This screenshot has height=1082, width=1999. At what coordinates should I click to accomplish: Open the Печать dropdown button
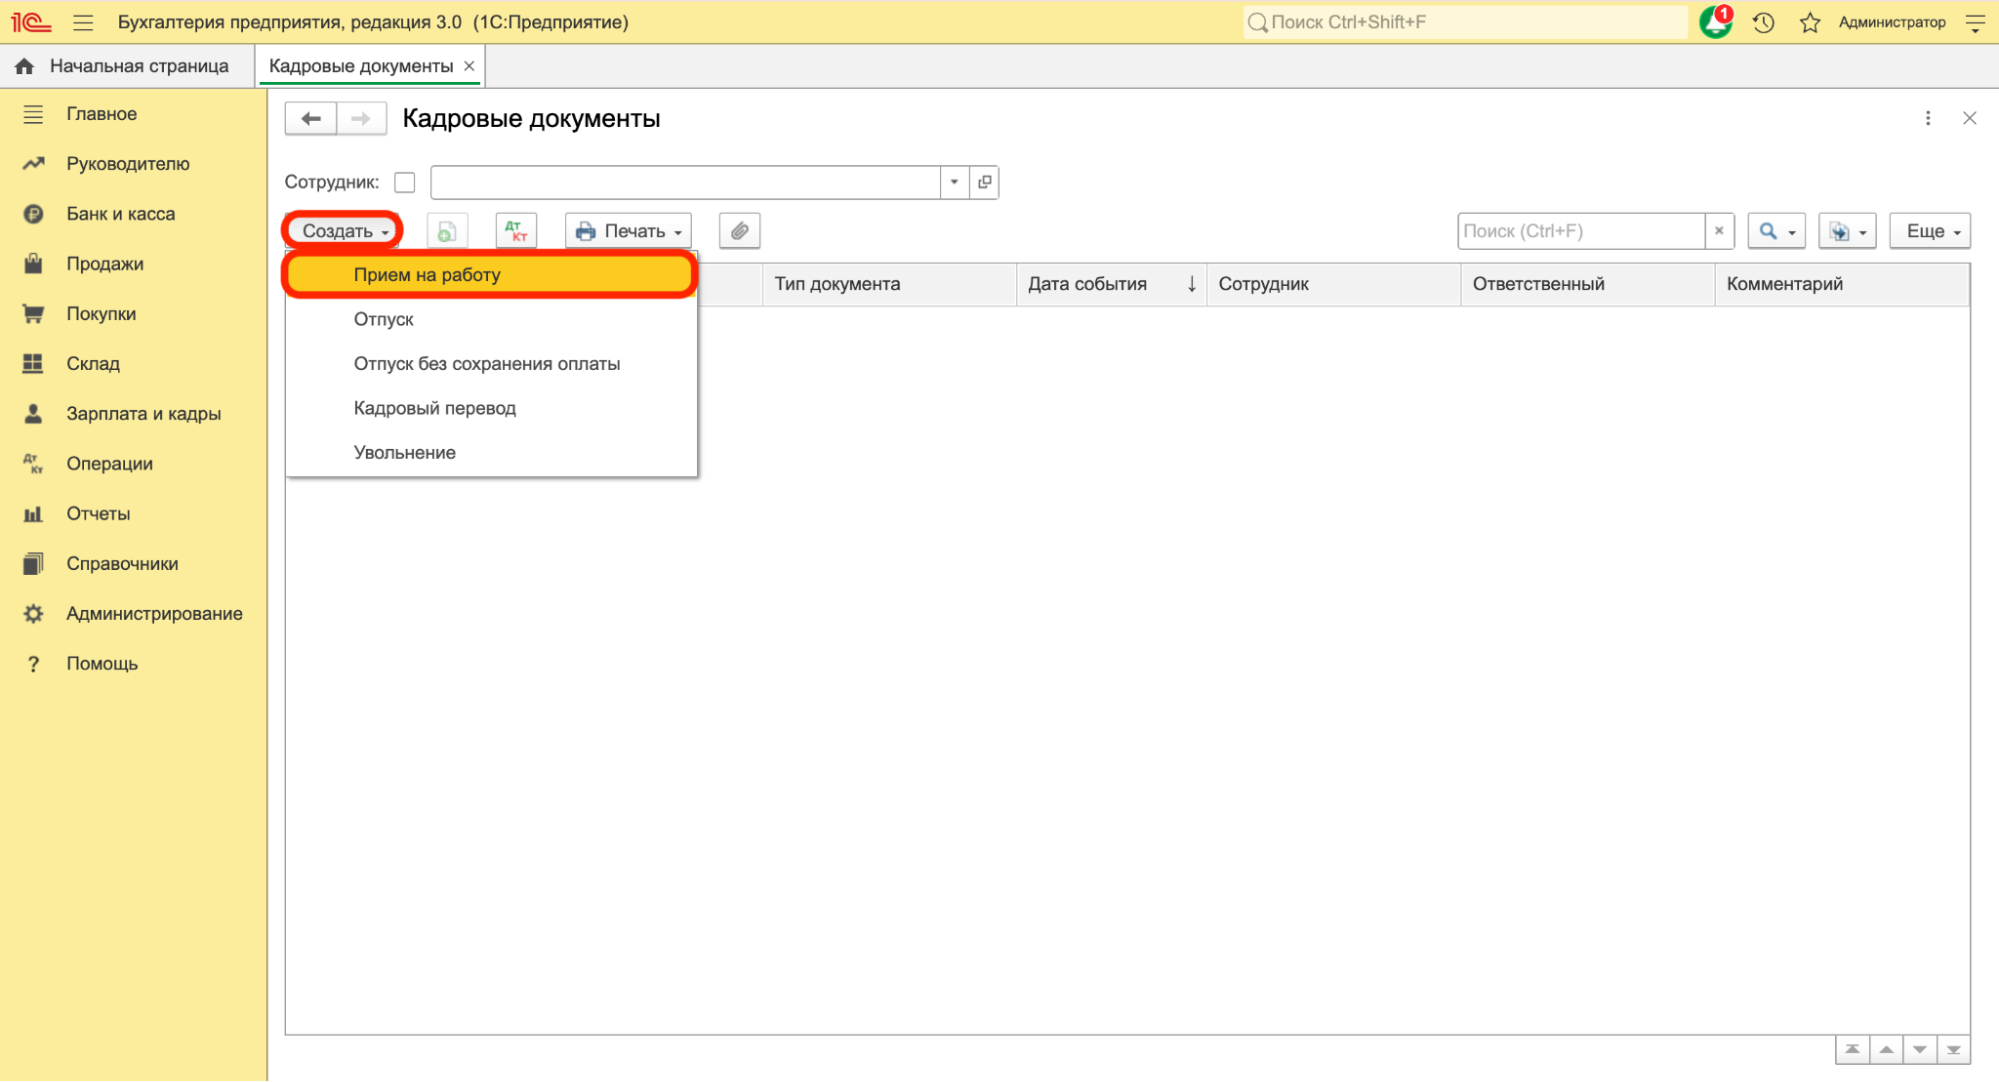click(x=628, y=231)
